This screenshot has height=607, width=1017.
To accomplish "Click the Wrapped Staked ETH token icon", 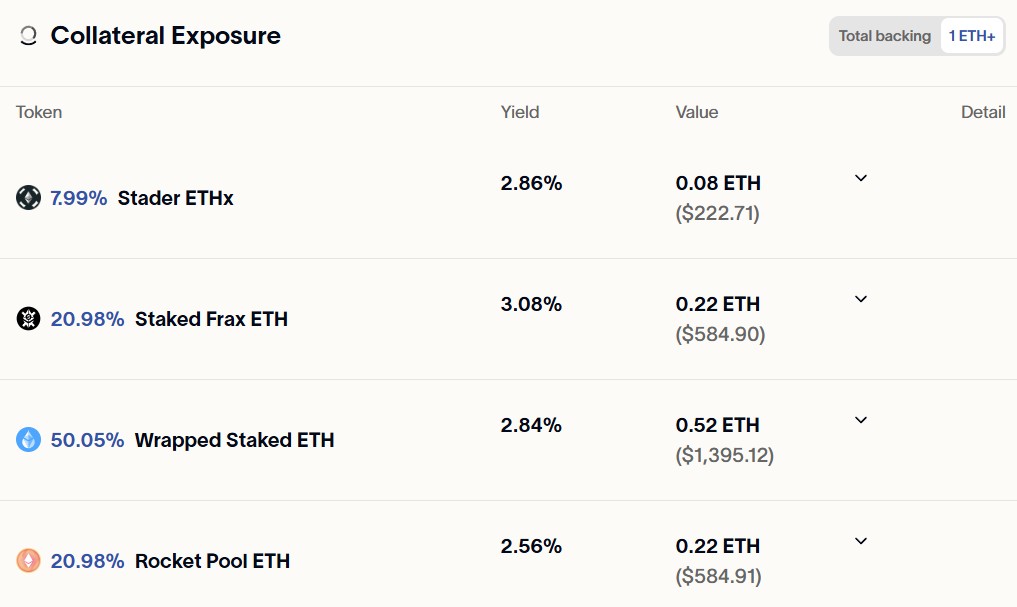I will point(28,440).
